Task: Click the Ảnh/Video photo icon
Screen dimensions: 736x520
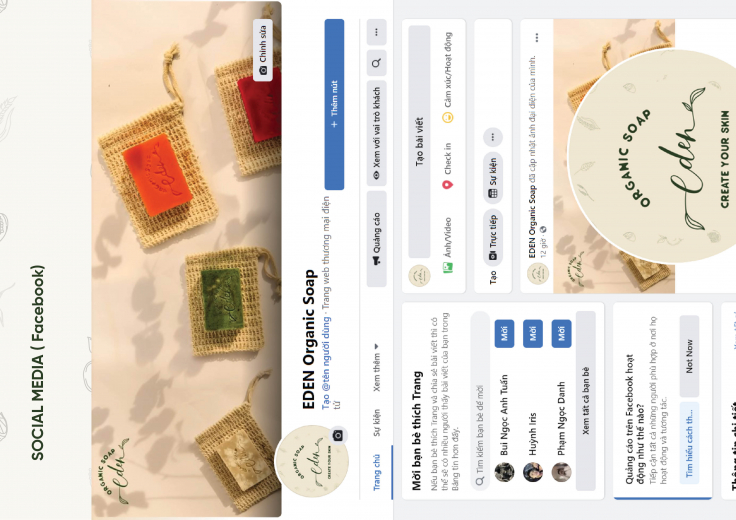Action: tap(448, 268)
